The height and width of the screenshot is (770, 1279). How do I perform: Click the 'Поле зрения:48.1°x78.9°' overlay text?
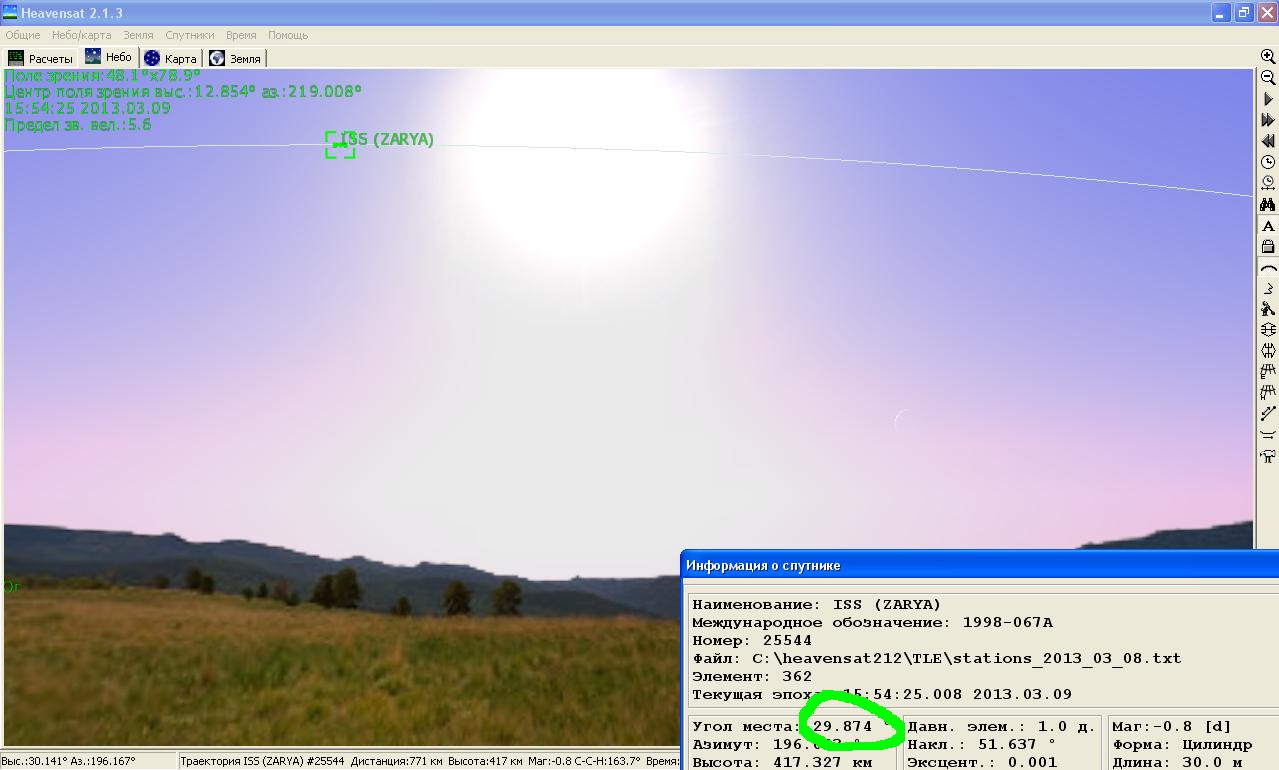[102, 75]
